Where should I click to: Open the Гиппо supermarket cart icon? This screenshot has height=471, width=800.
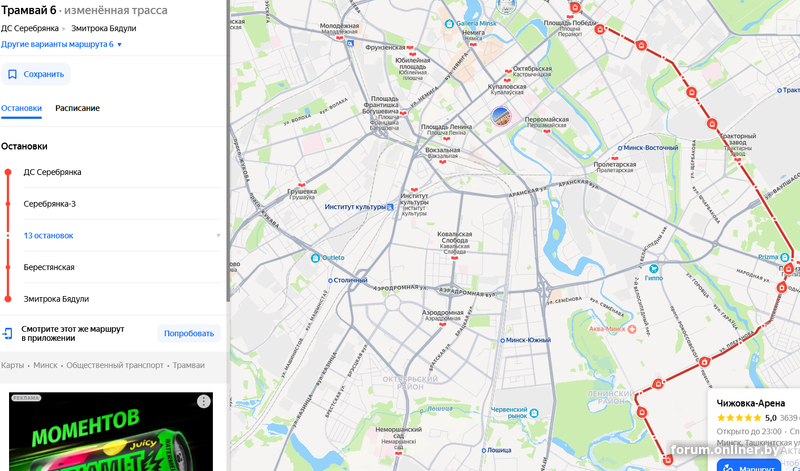point(654,268)
